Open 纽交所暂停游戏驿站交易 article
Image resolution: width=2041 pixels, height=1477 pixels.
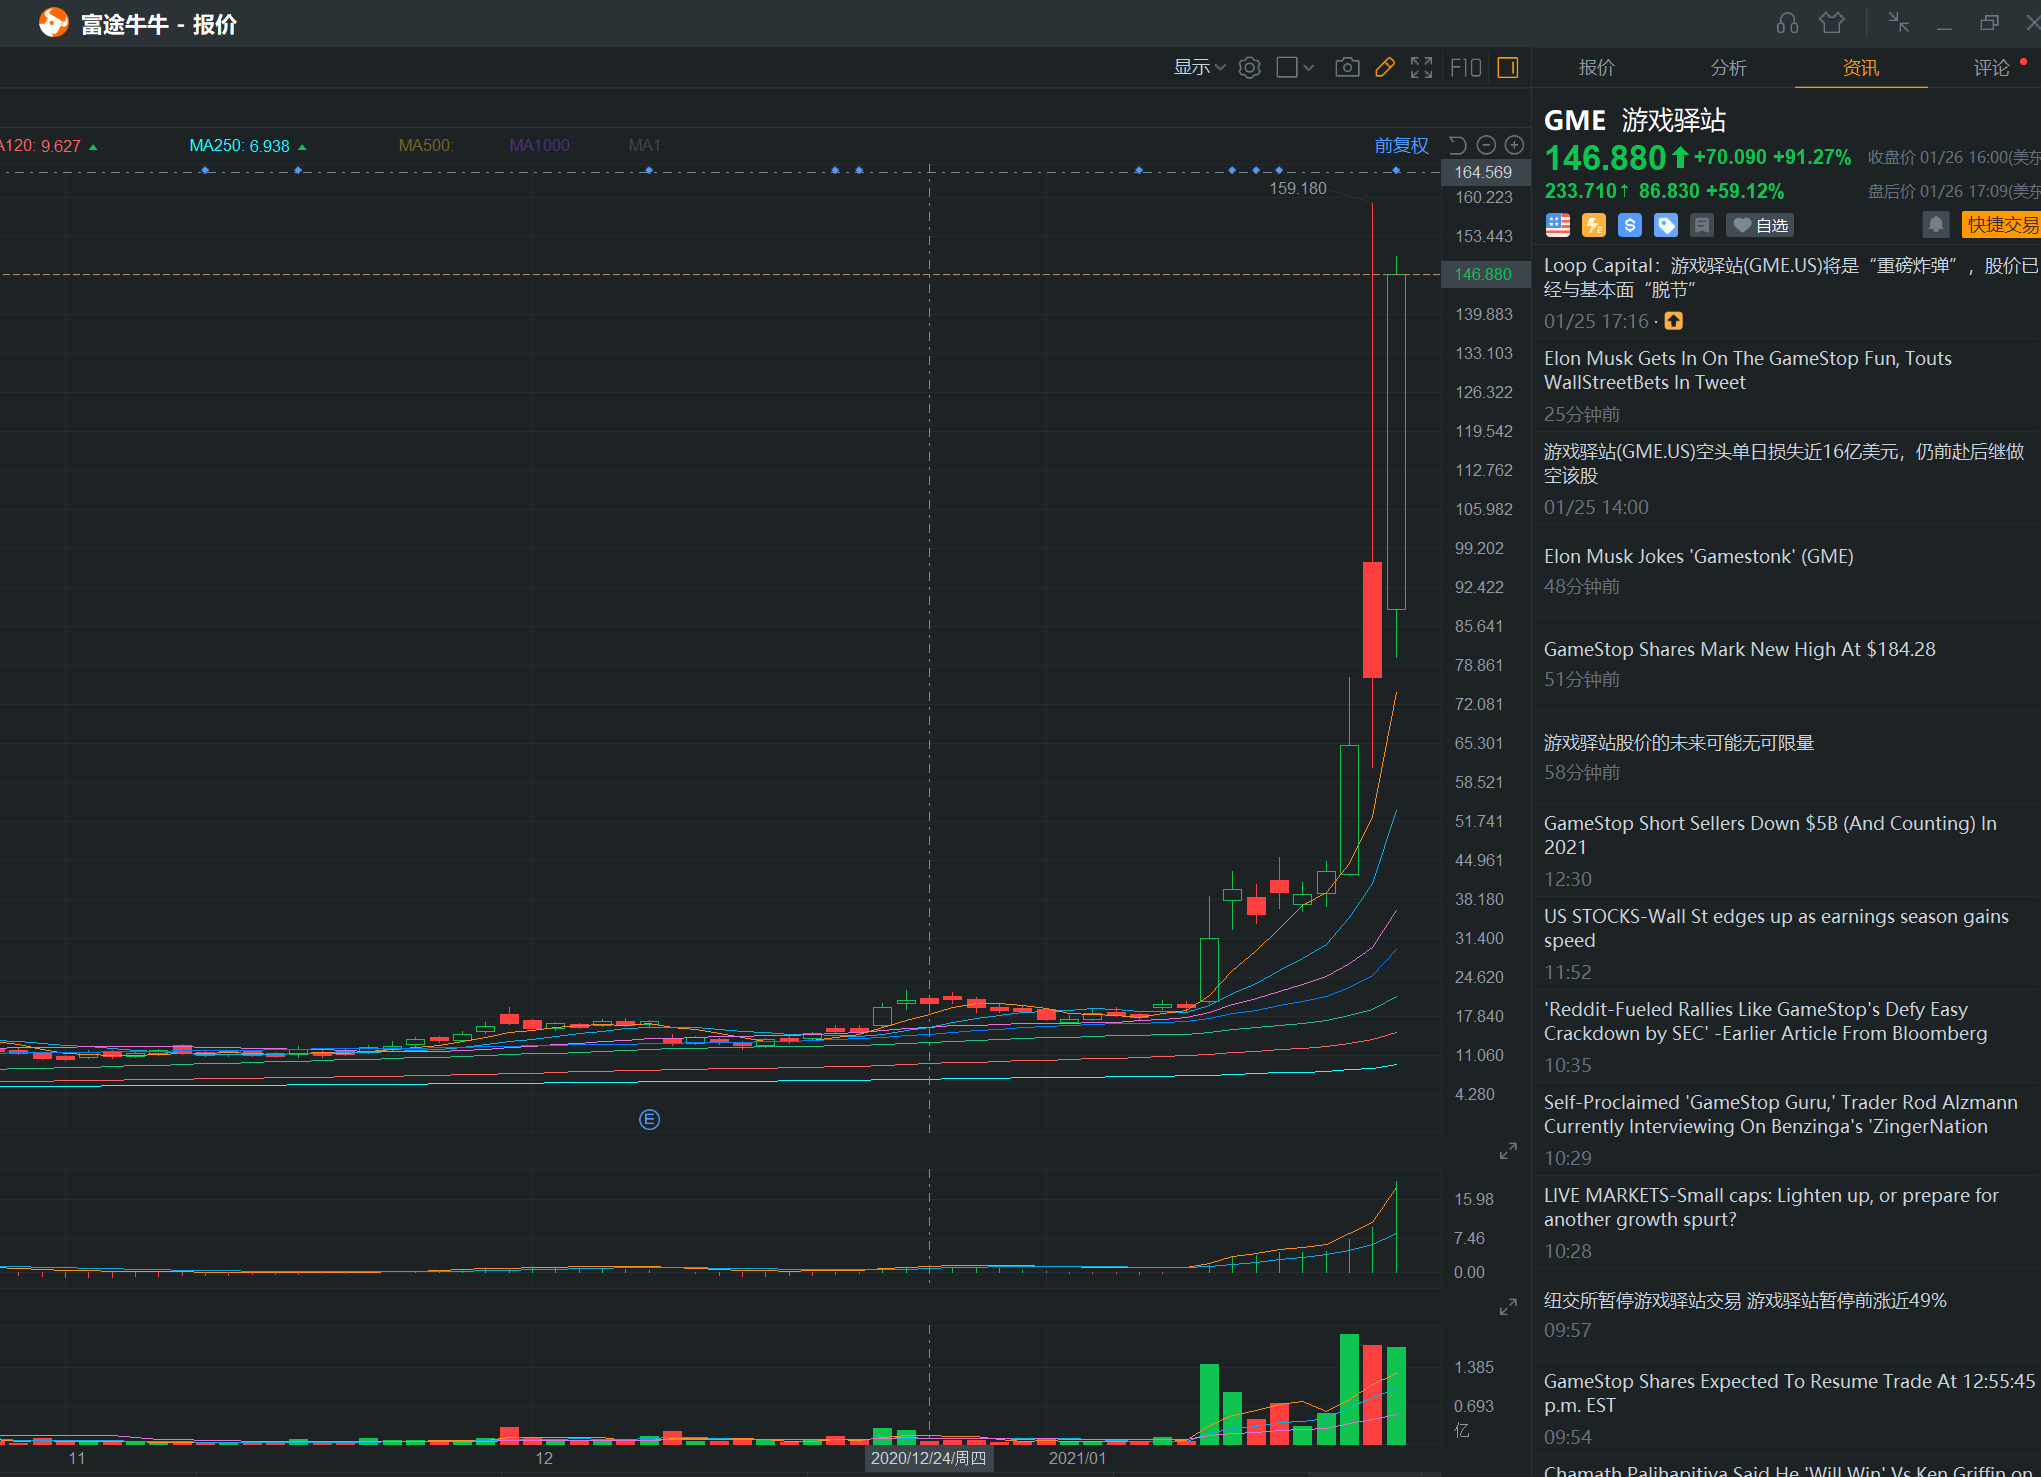point(1786,1315)
